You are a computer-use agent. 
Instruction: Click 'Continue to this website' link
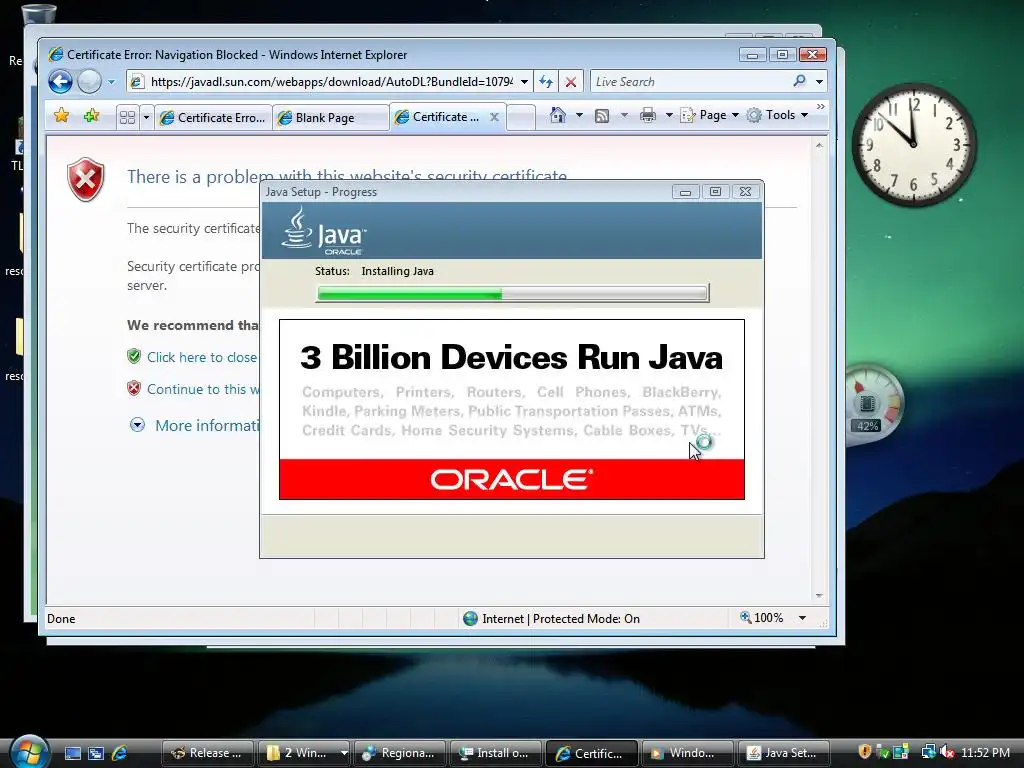point(203,389)
